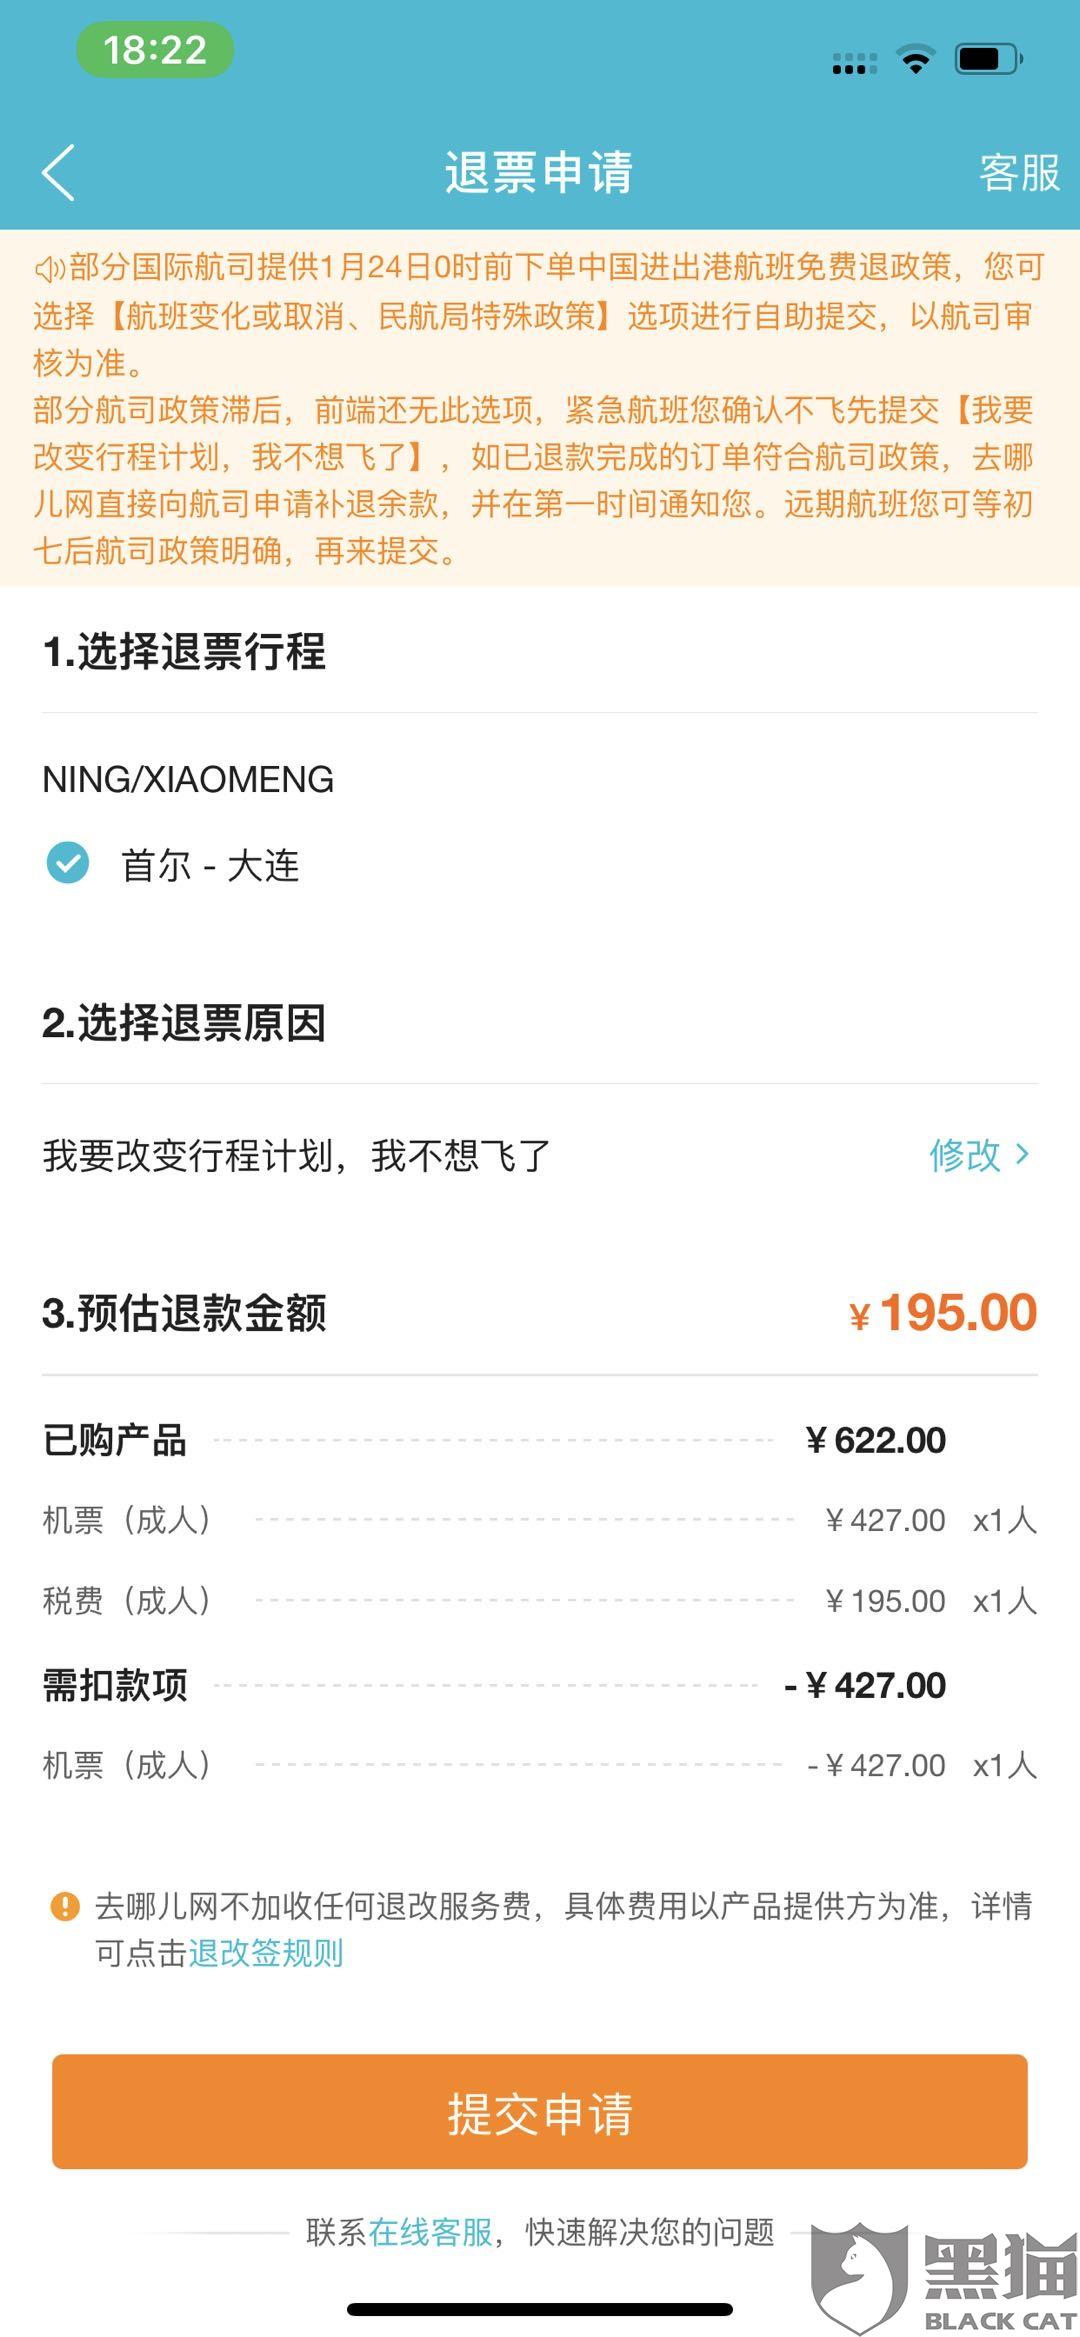Screen dimensions: 1080x2337
Task: Tap the Wi-Fi status icon
Action: [915, 59]
